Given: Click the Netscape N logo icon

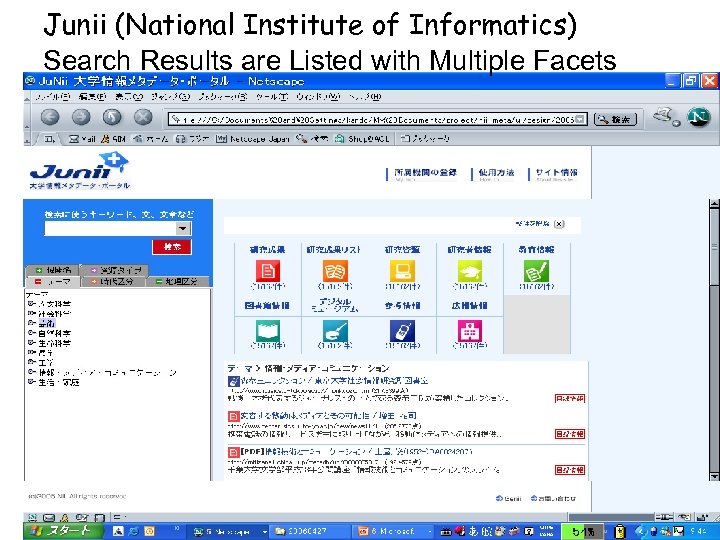Looking at the screenshot, I should coord(698,117).
